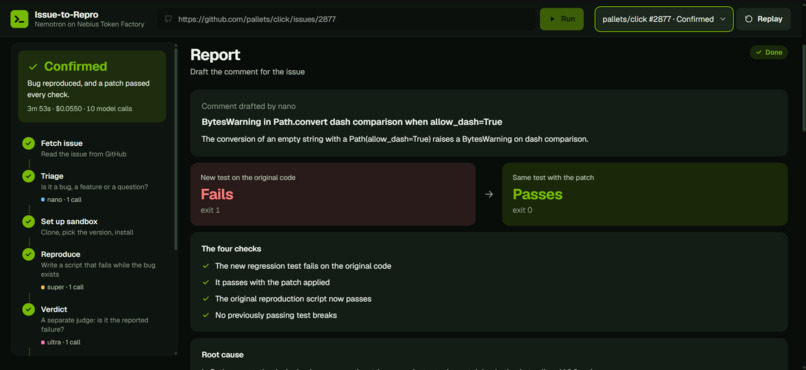Click 'No previously passing test breaks' text

(276, 315)
